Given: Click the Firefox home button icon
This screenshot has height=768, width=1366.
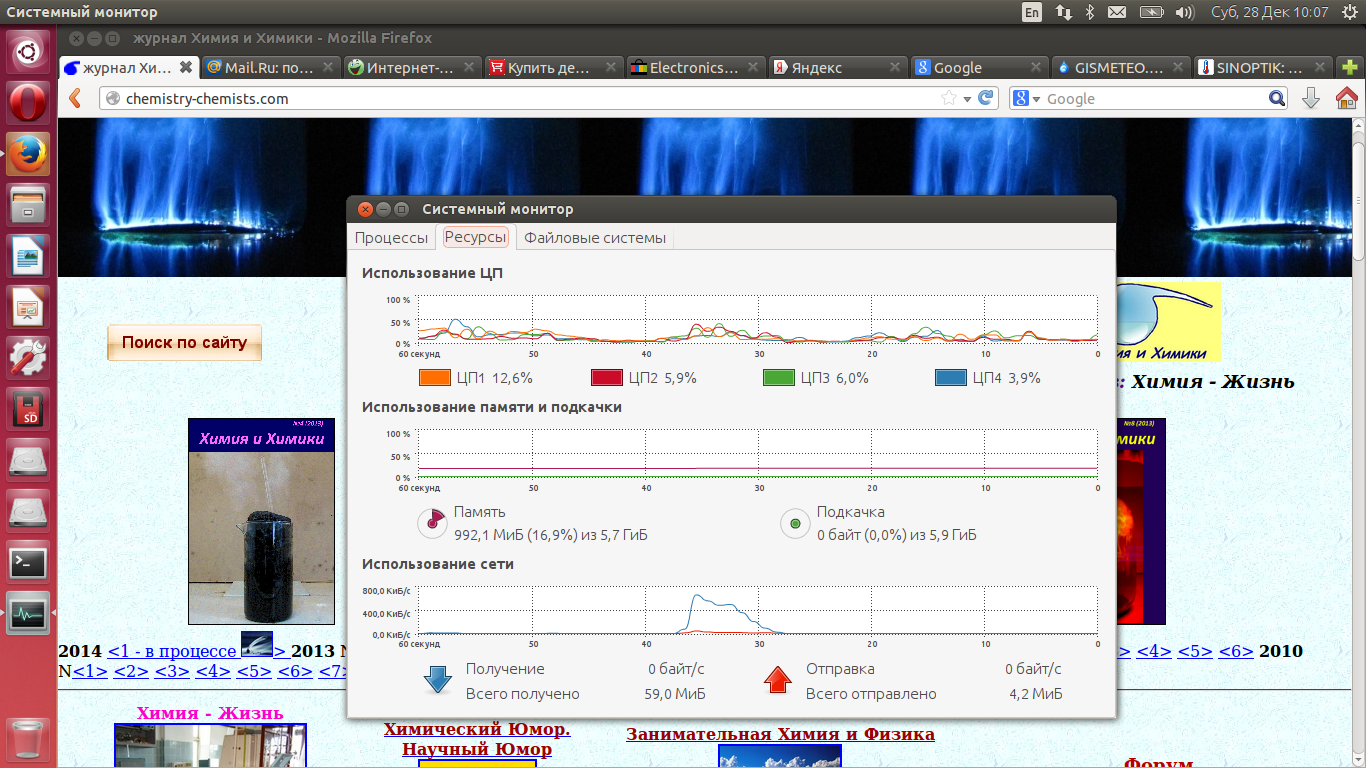Looking at the screenshot, I should [x=1346, y=98].
